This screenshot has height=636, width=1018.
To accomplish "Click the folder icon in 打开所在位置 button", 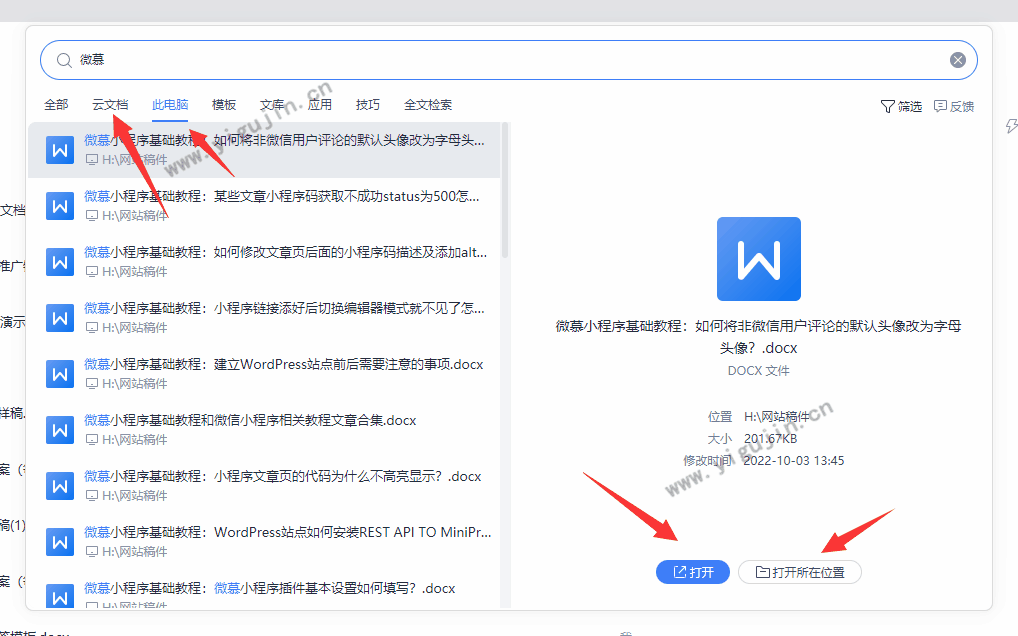I will click(763, 572).
